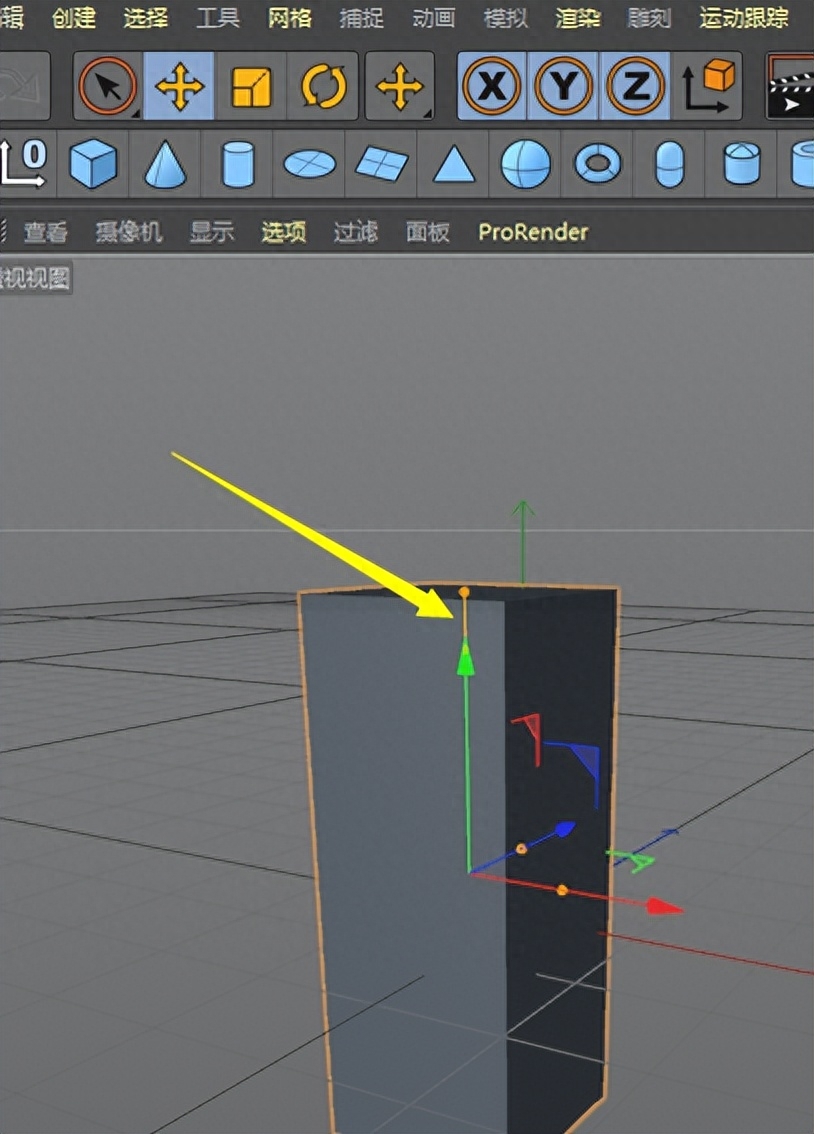The width and height of the screenshot is (814, 1134).
Task: Toggle Y axis lock
Action: [563, 86]
